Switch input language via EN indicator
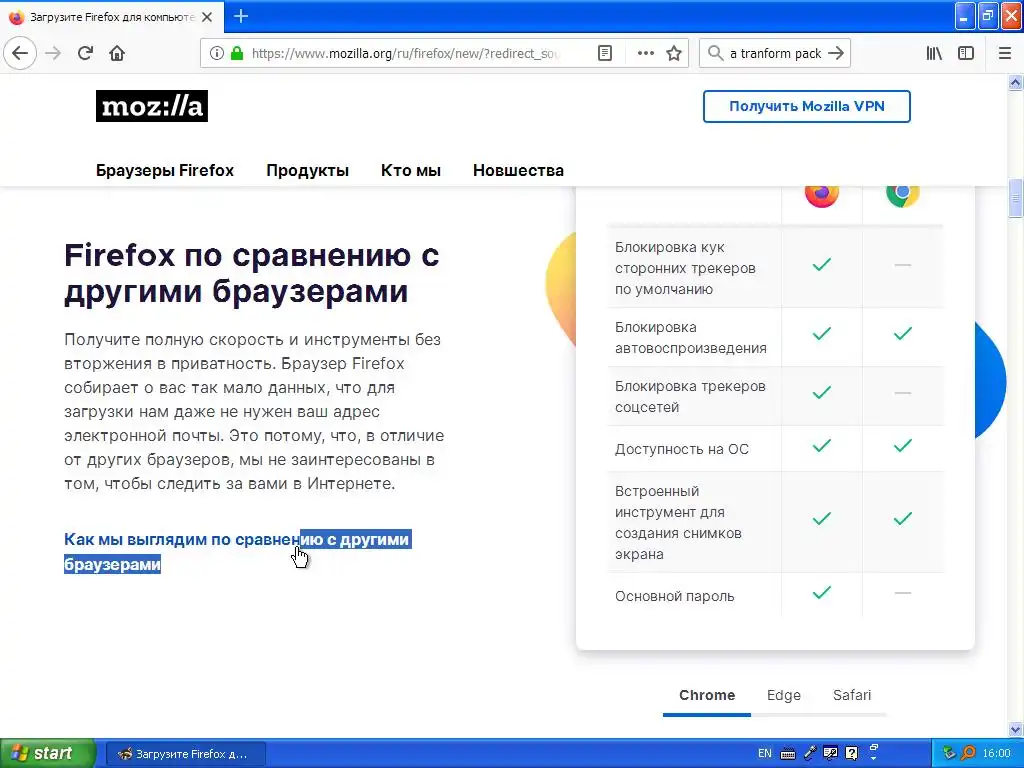The width and height of the screenshot is (1024, 768). click(x=764, y=754)
